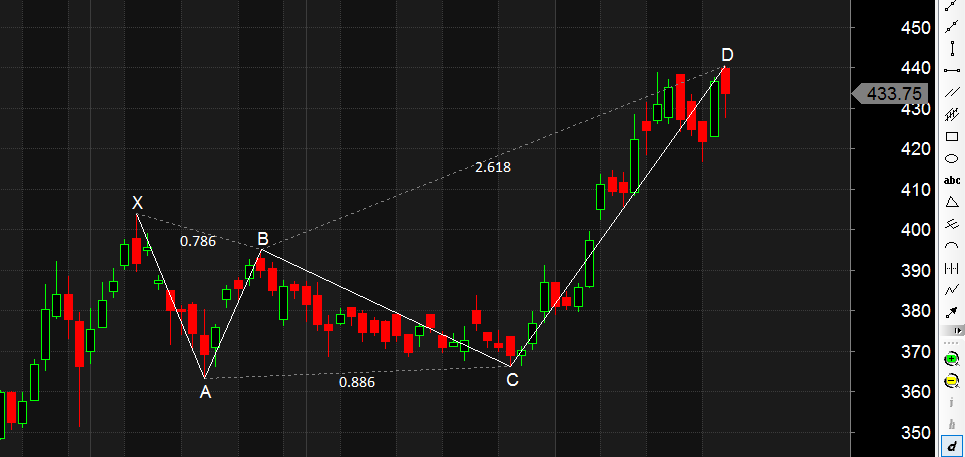This screenshot has width=965, height=457.
Task: Select the horizontal line drawing tool
Action: point(952,70)
